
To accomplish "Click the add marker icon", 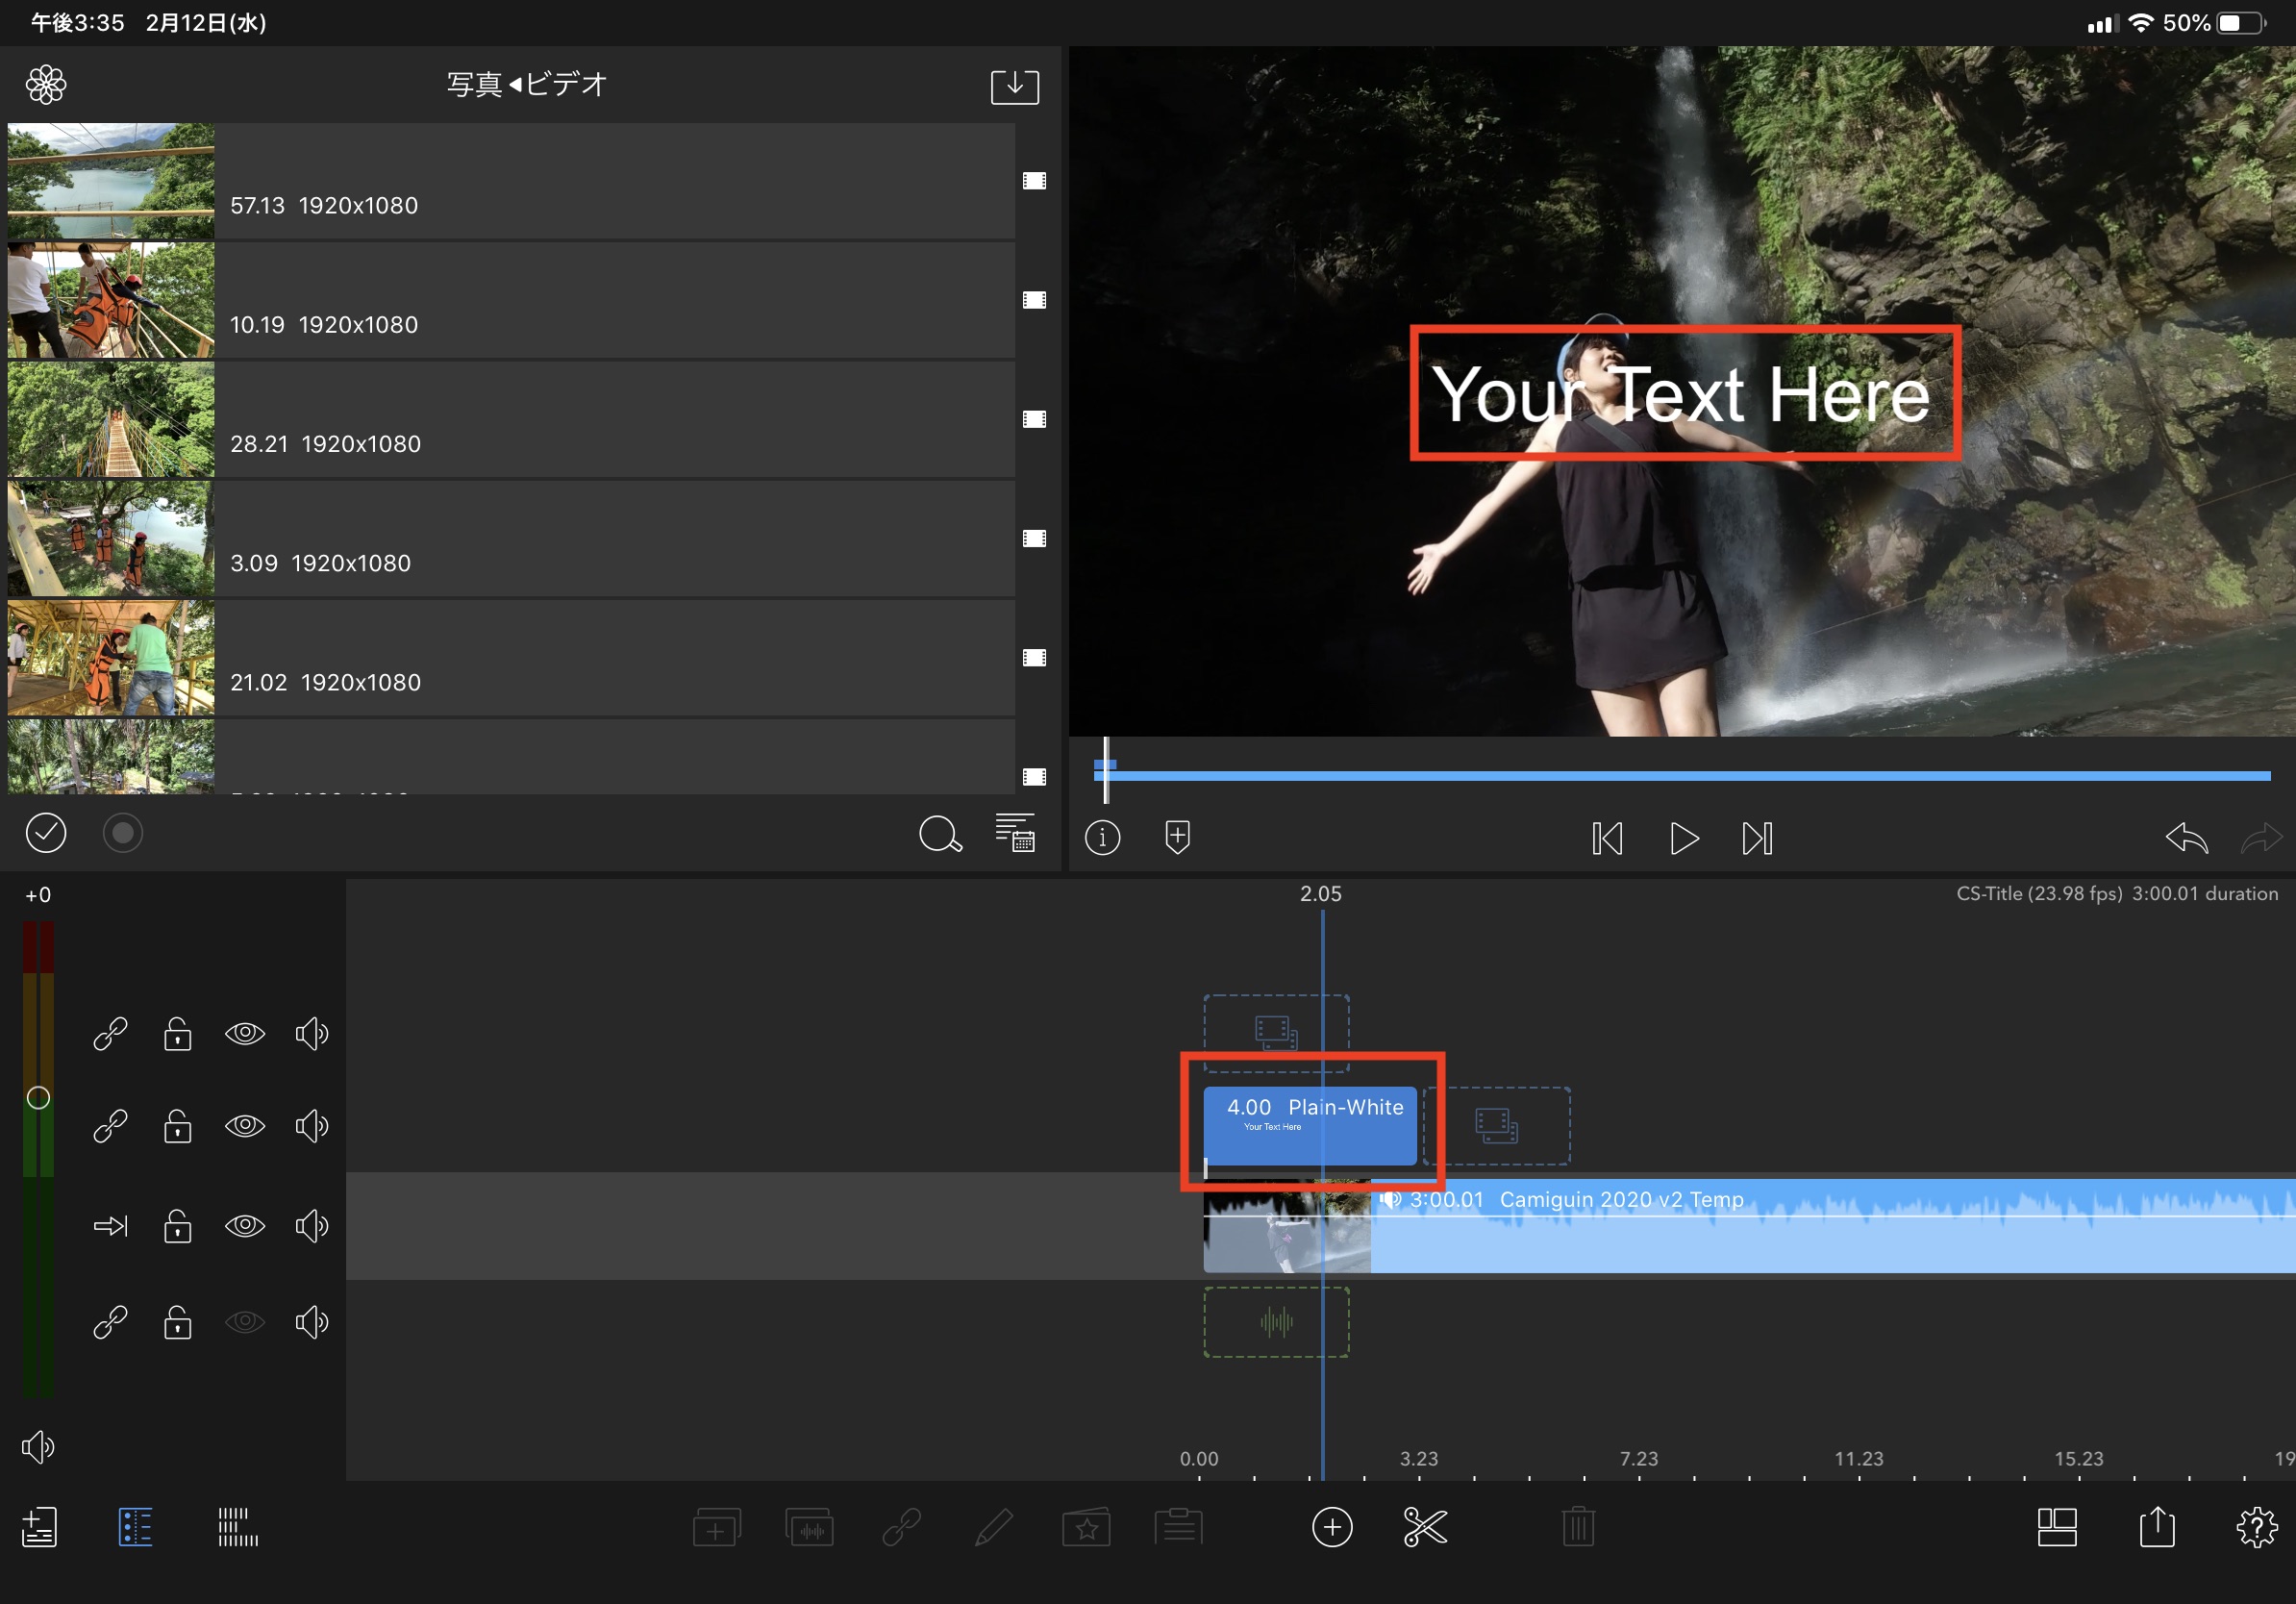I will [1177, 837].
